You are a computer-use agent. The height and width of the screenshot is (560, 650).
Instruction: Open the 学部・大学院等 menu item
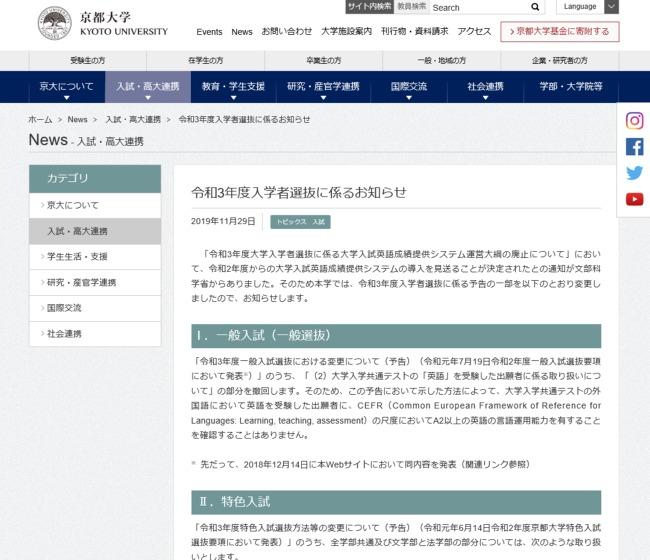click(571, 87)
